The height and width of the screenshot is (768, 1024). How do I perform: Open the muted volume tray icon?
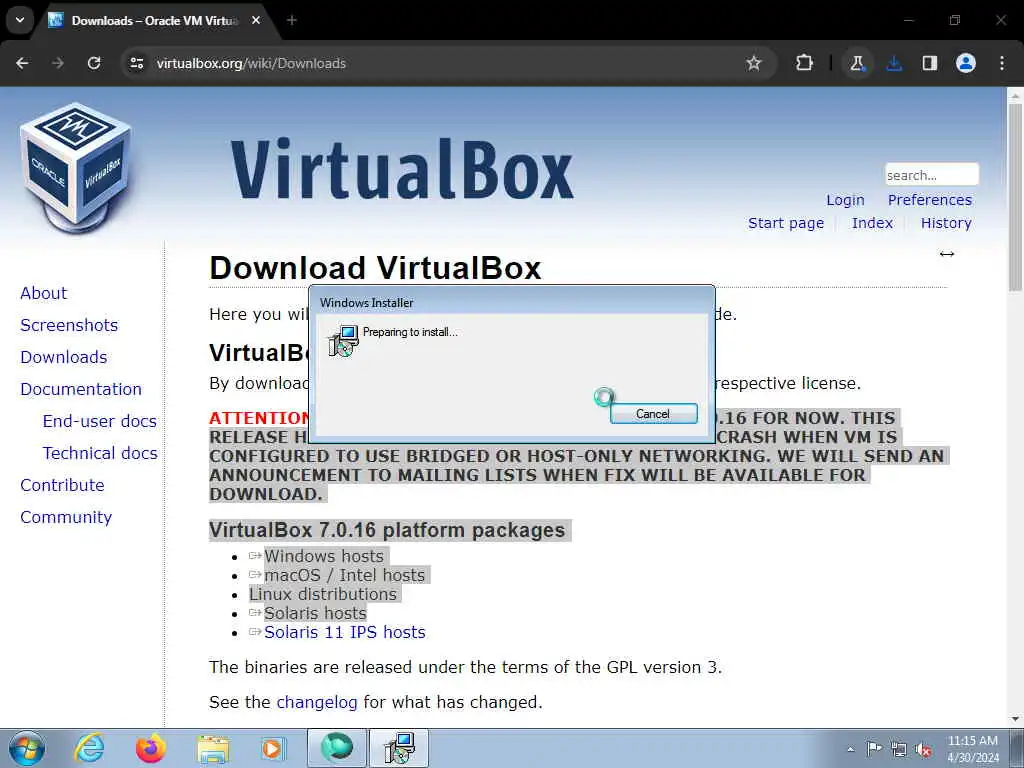pos(923,749)
